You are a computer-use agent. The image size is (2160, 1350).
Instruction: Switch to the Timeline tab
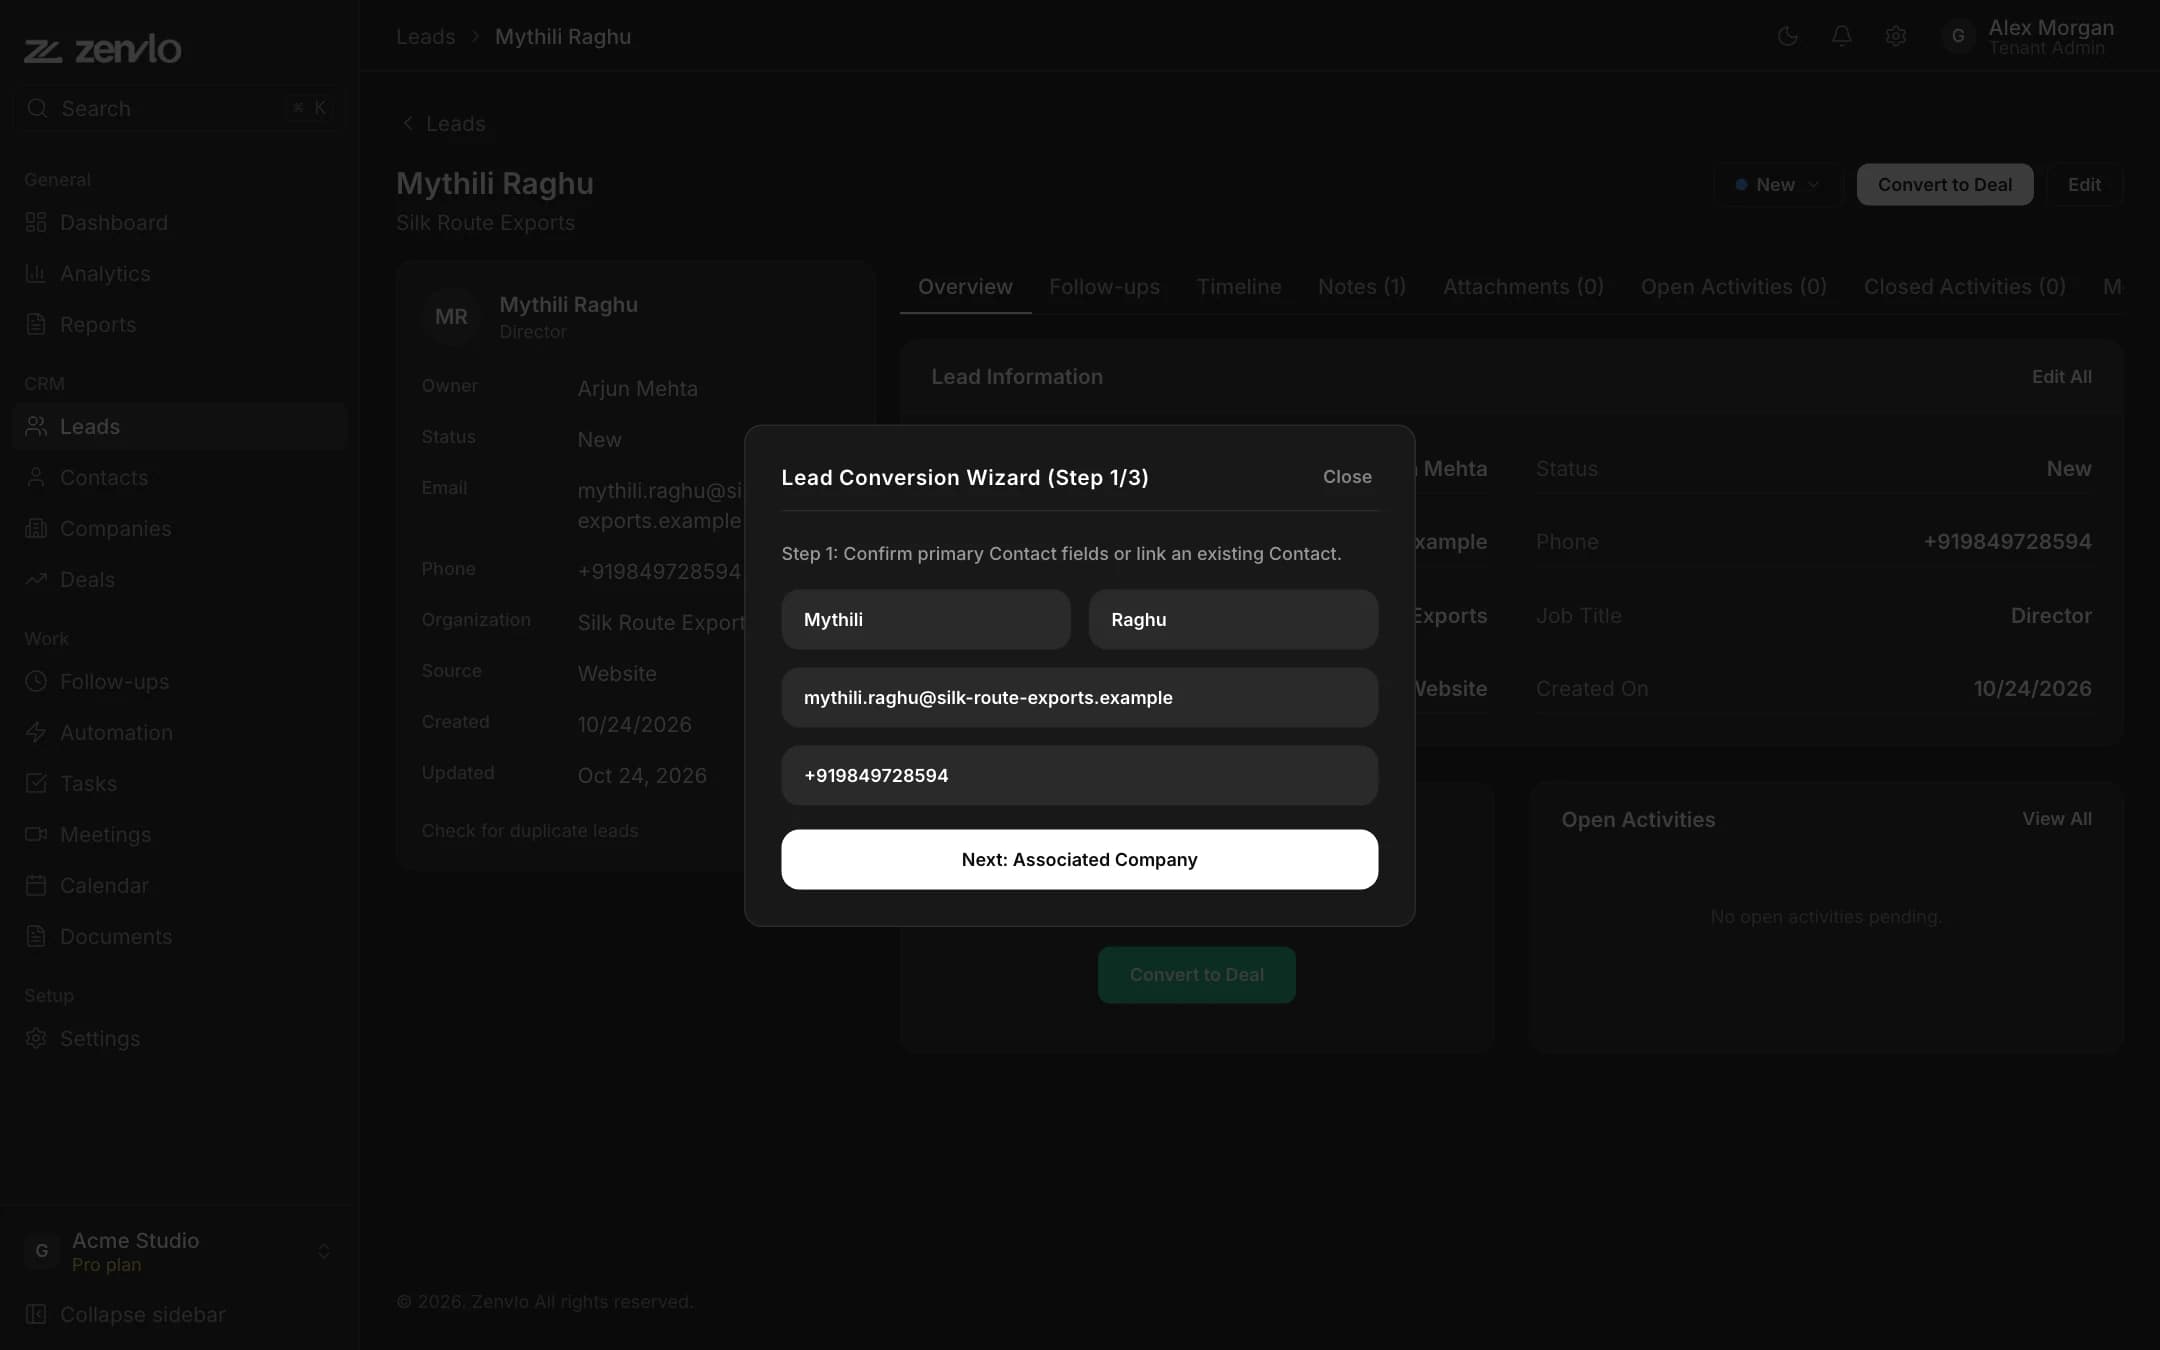coord(1238,287)
